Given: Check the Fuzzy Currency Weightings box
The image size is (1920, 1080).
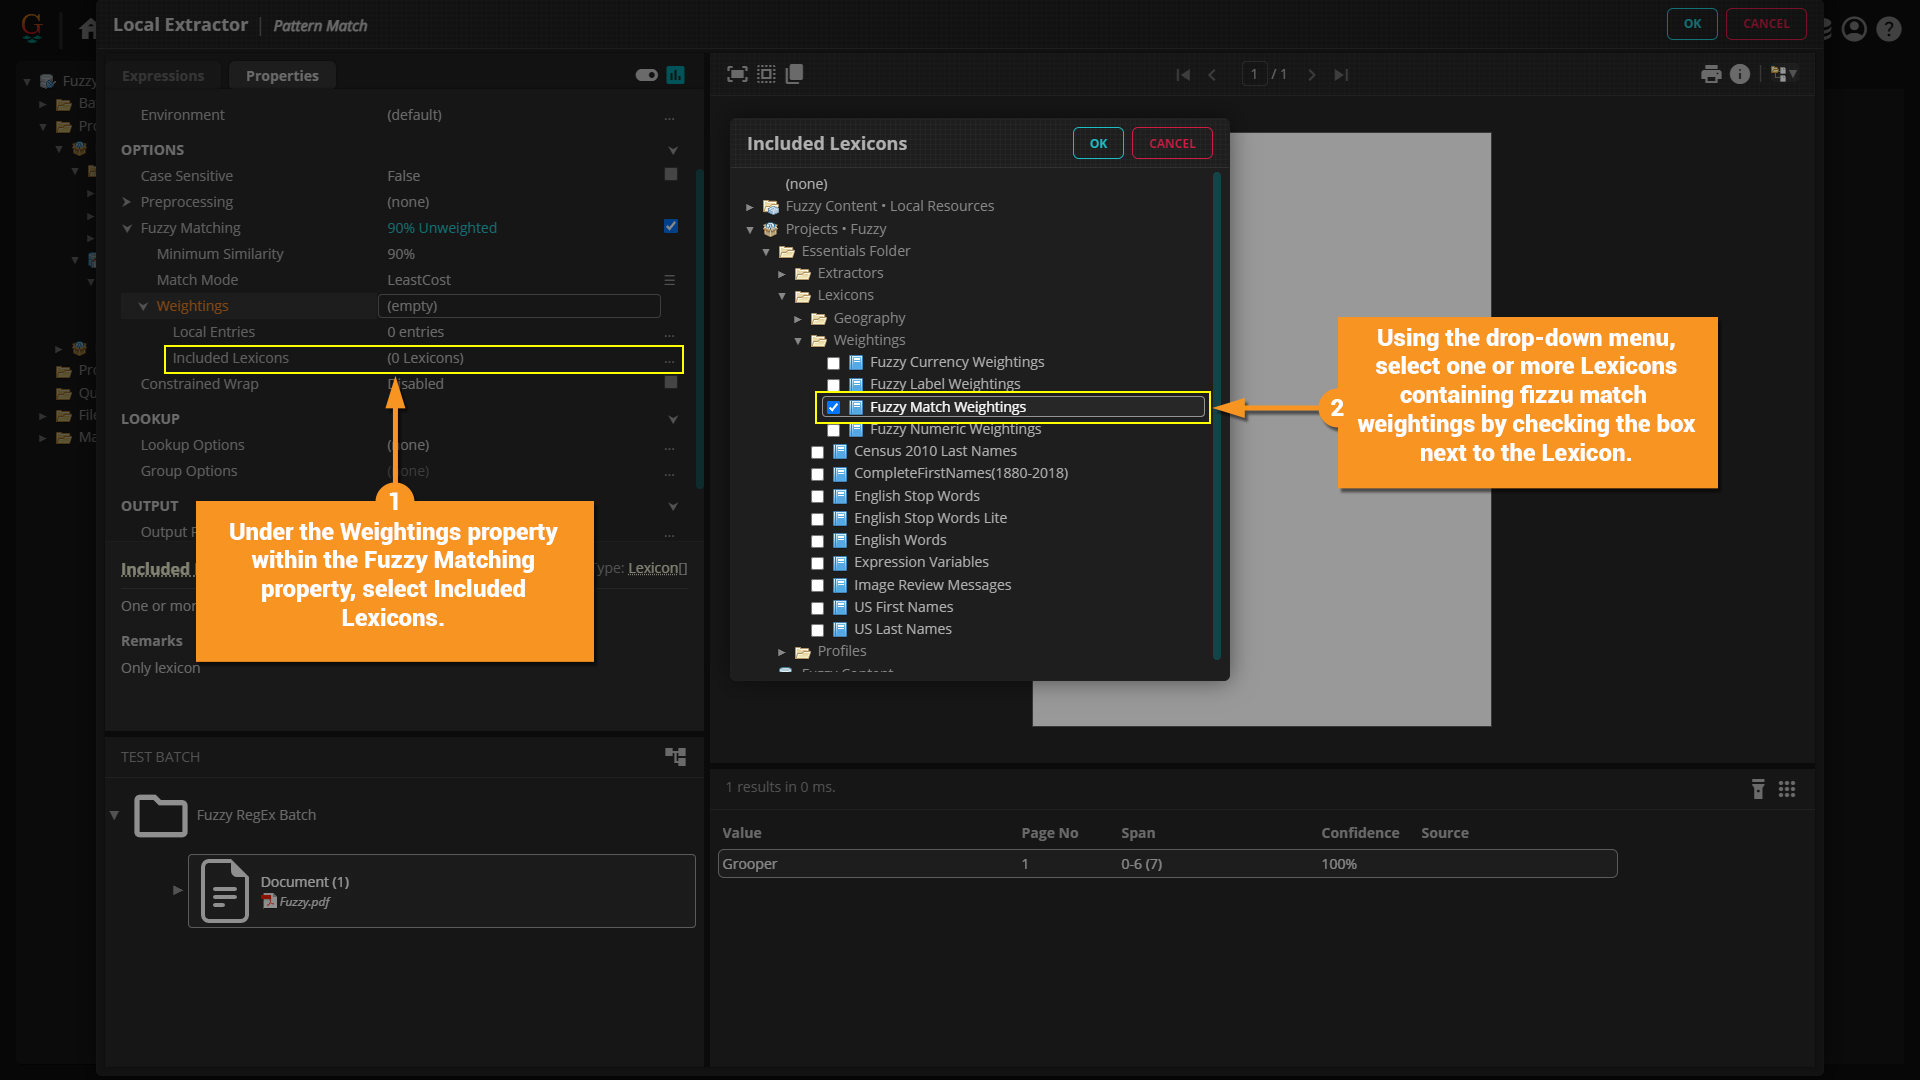Looking at the screenshot, I should [833, 363].
